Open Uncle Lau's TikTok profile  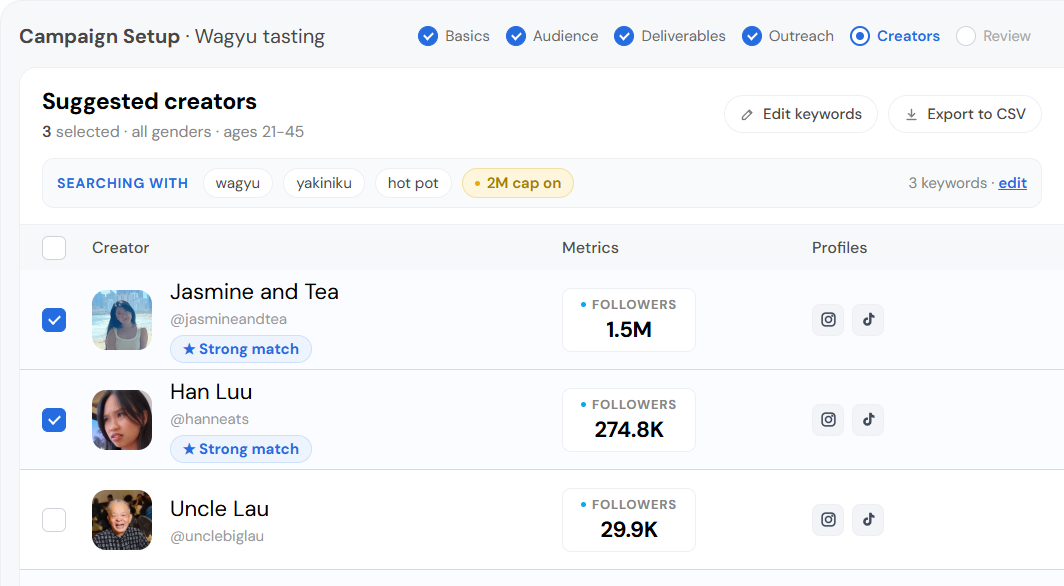click(x=868, y=520)
